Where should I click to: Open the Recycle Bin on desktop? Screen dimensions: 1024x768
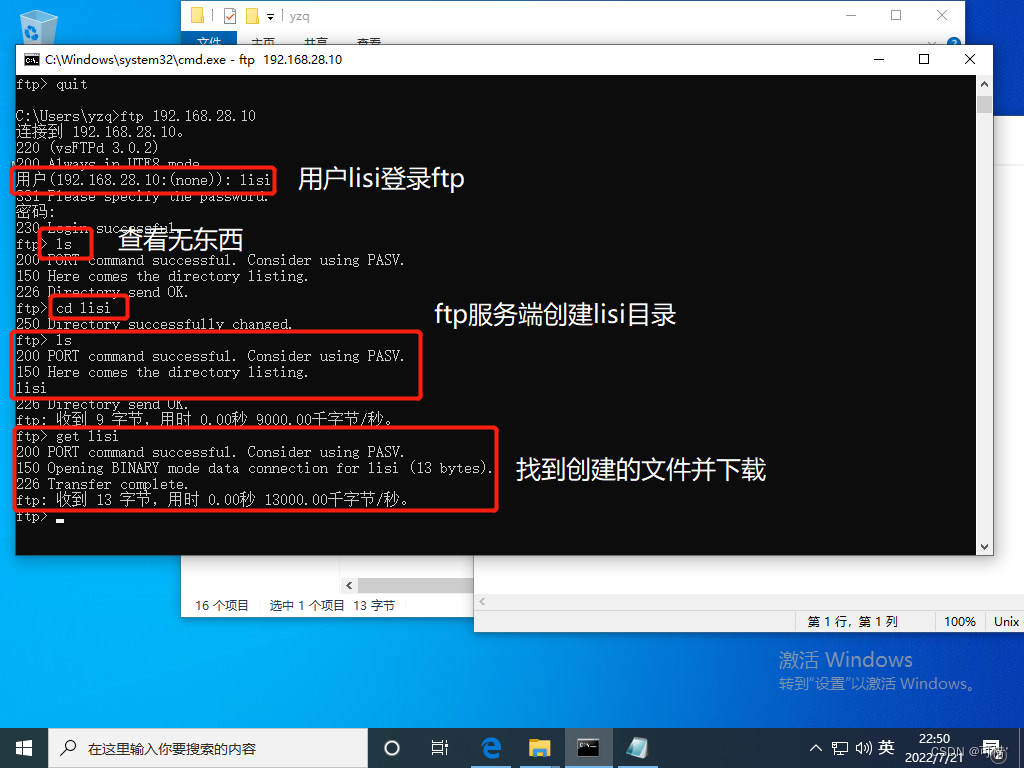tap(39, 27)
